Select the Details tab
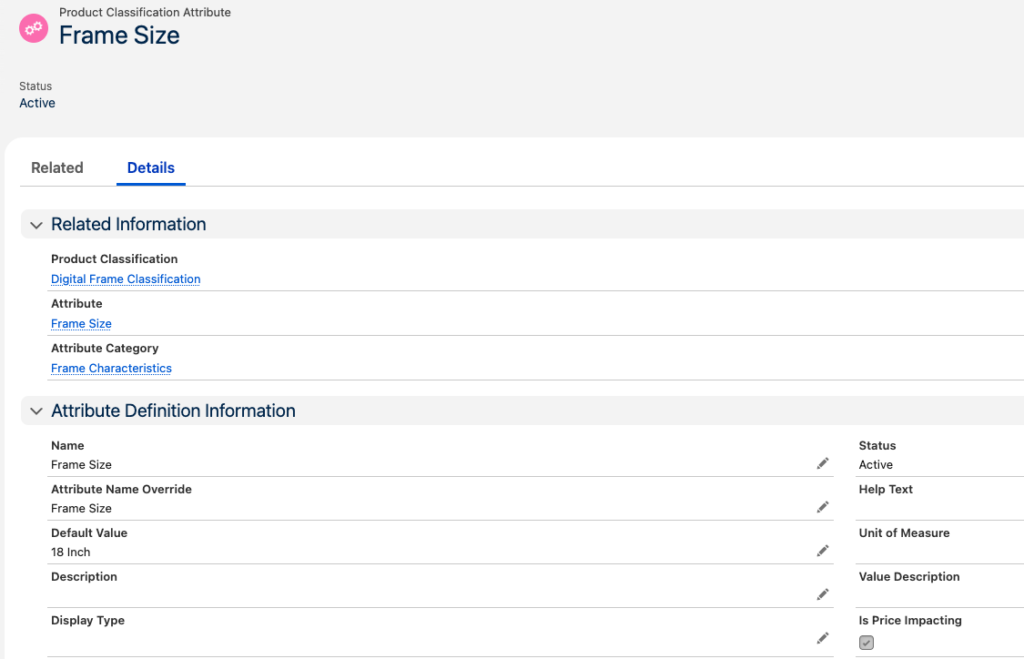The height and width of the screenshot is (659, 1024). tap(151, 168)
